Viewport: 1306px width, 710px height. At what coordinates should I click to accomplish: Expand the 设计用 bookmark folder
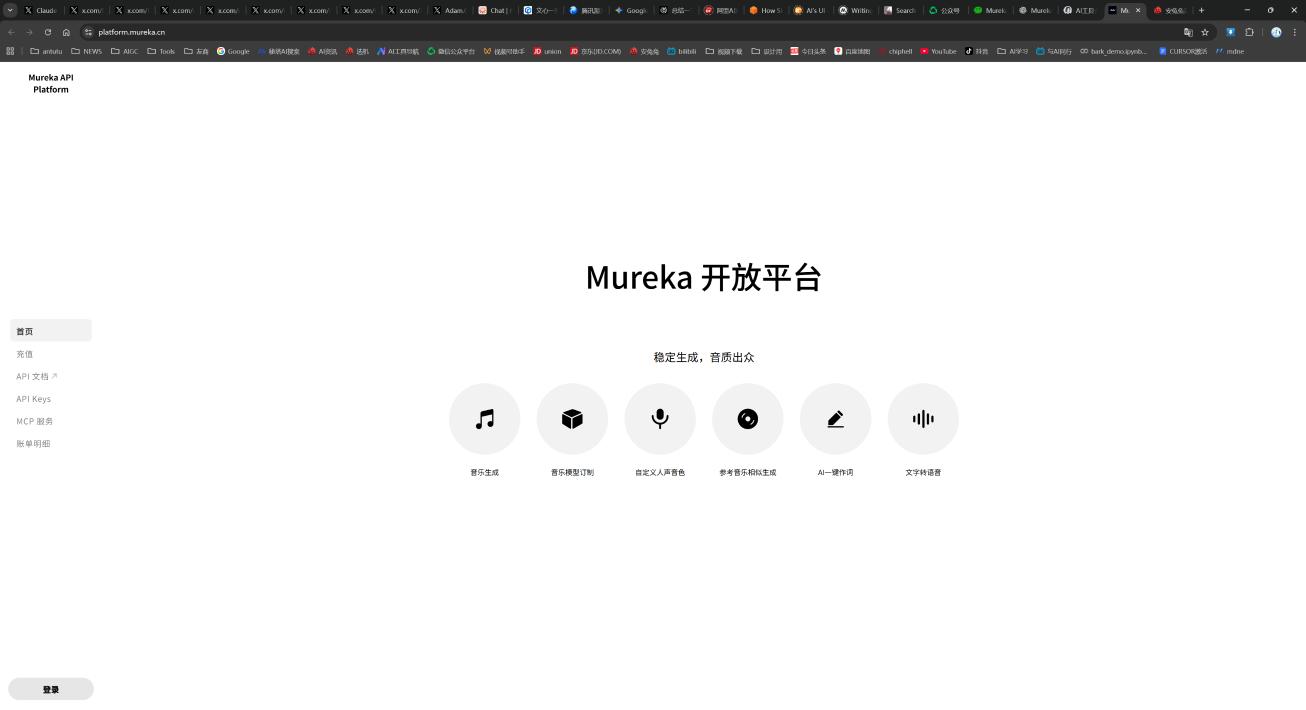tap(767, 51)
